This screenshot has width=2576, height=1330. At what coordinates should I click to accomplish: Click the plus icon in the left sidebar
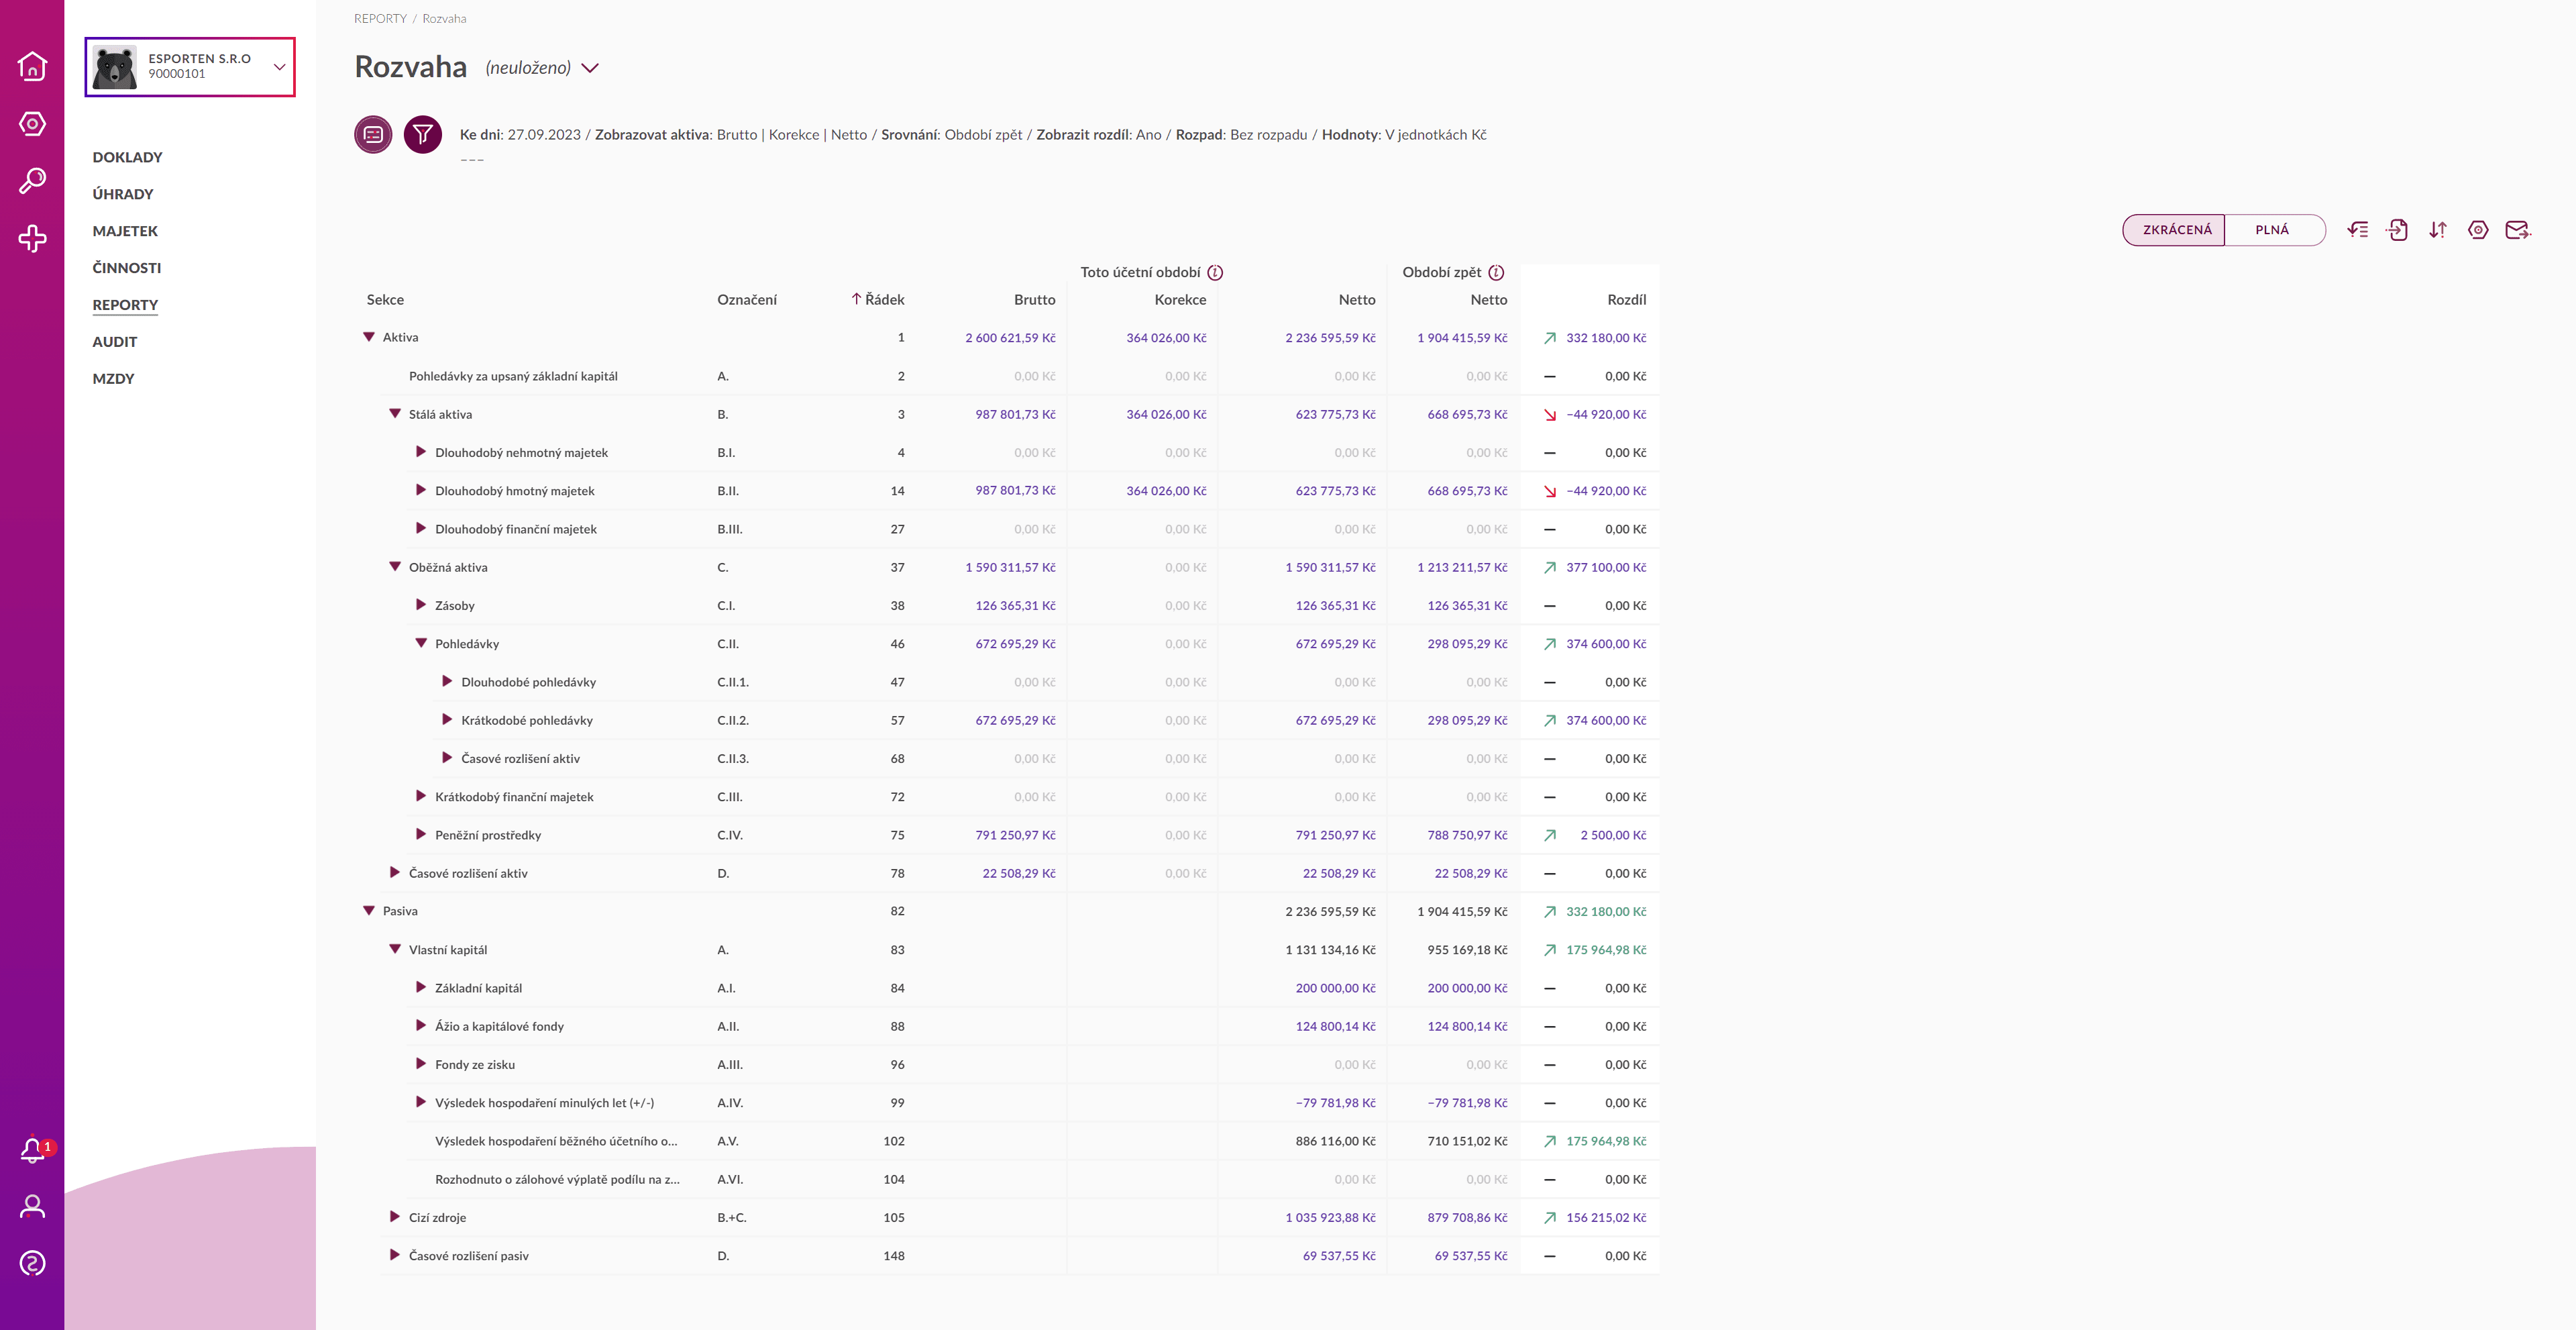click(33, 238)
